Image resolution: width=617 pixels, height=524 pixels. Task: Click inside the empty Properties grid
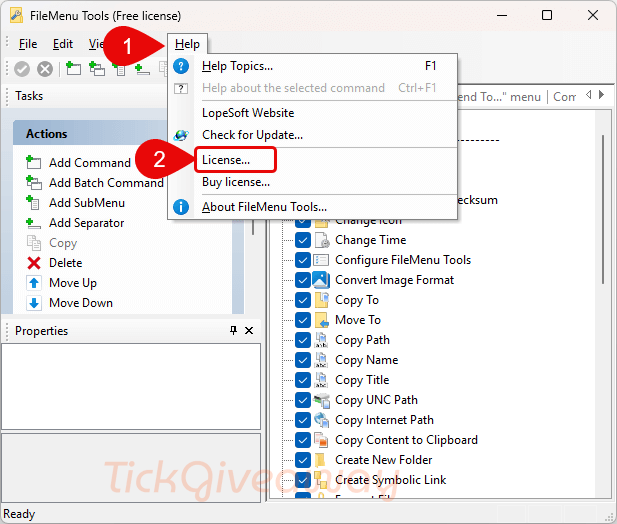131,386
